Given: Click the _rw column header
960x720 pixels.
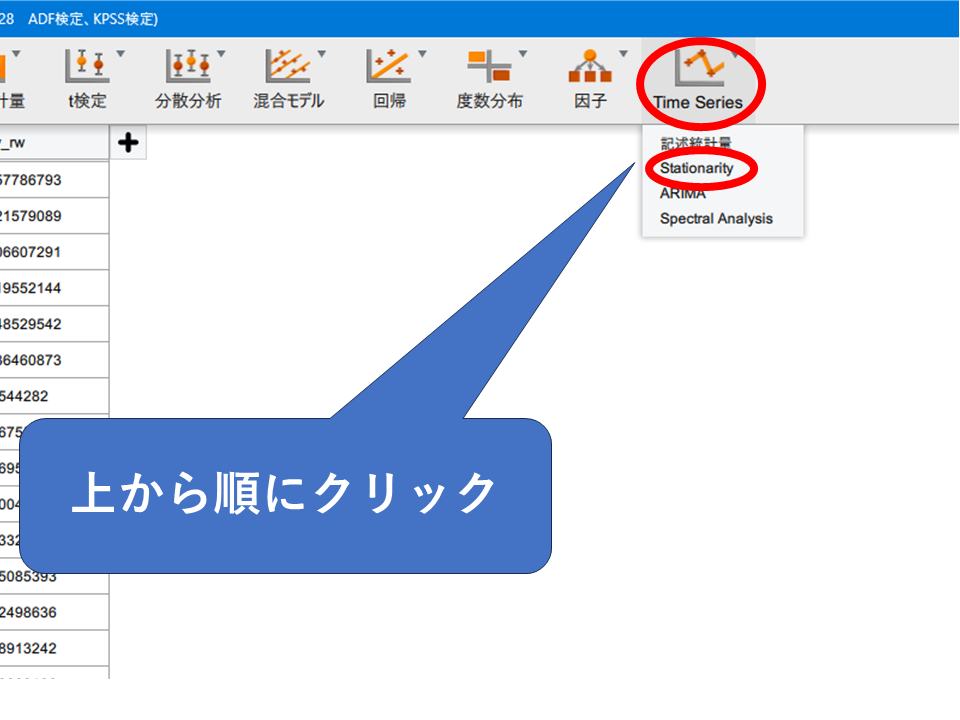Looking at the screenshot, I should [50, 143].
